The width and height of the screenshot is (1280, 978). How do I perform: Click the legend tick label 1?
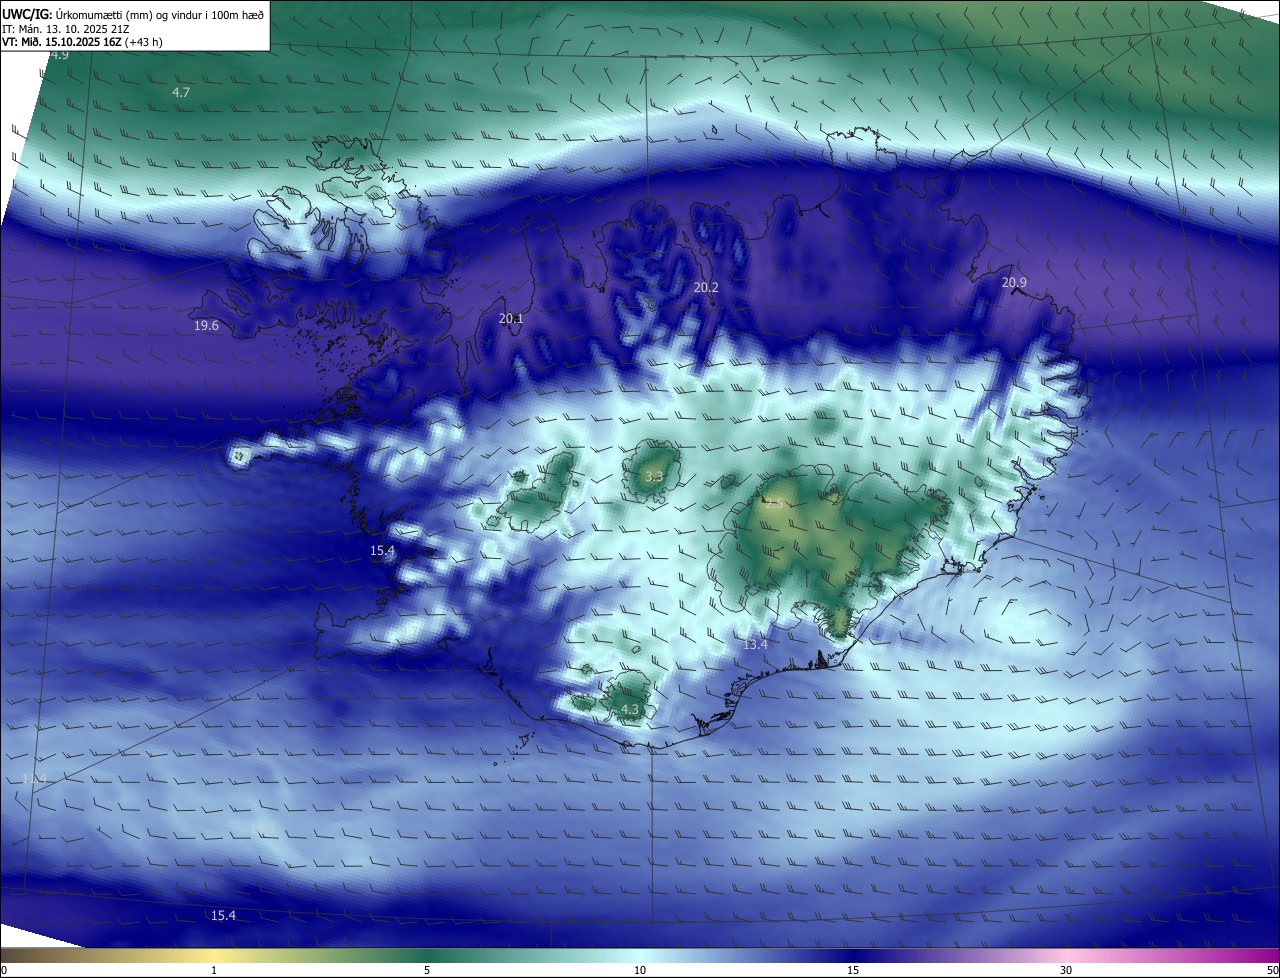pyautogui.click(x=214, y=970)
